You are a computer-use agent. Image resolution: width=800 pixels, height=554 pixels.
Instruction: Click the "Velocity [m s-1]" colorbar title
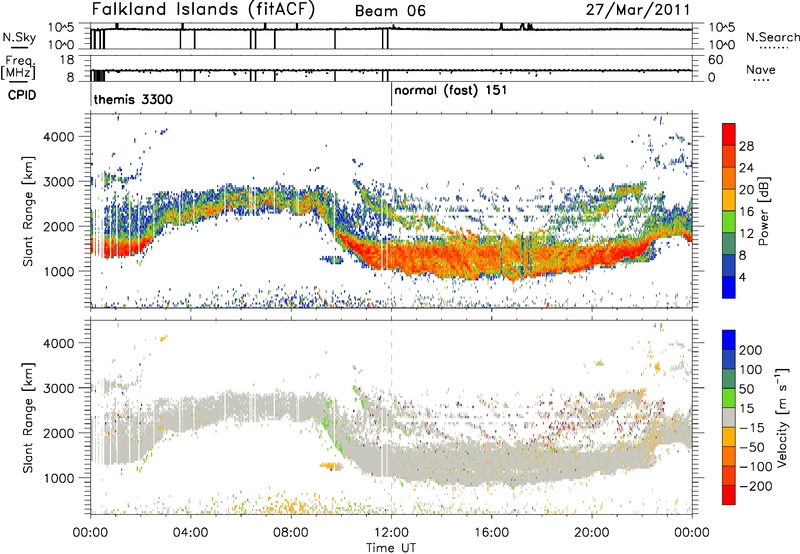[x=782, y=417]
